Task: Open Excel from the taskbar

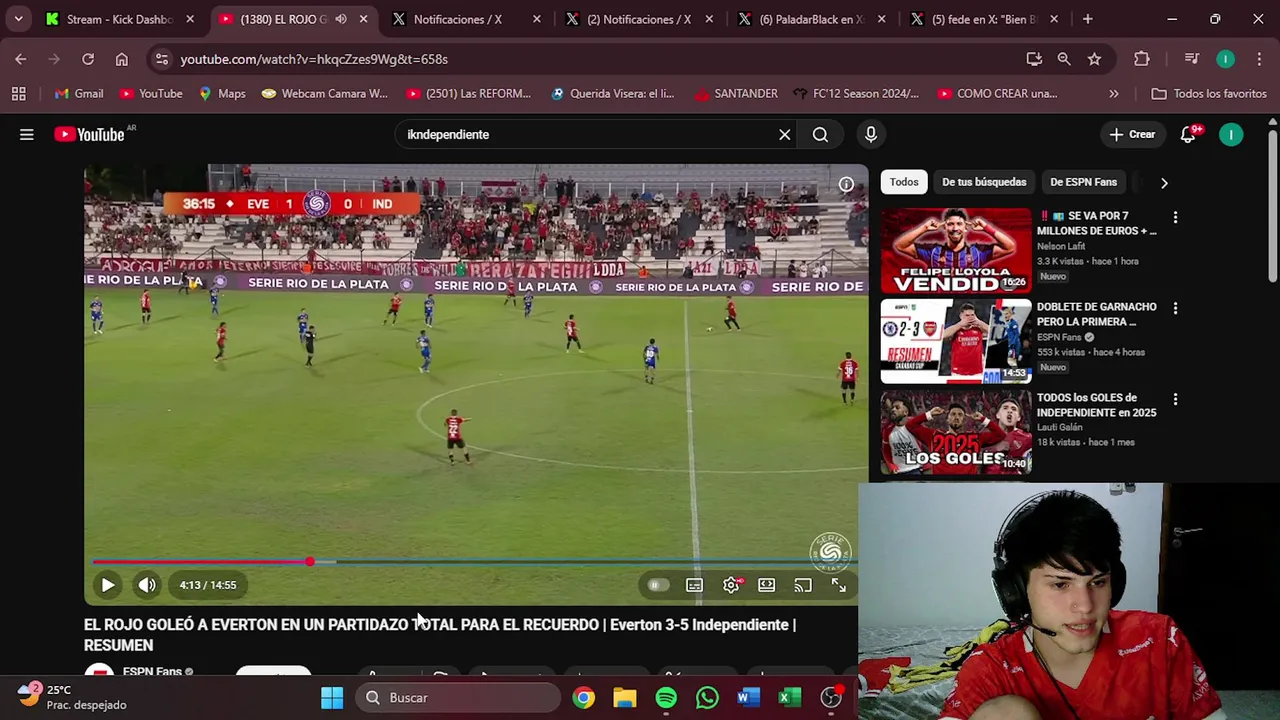Action: (789, 698)
